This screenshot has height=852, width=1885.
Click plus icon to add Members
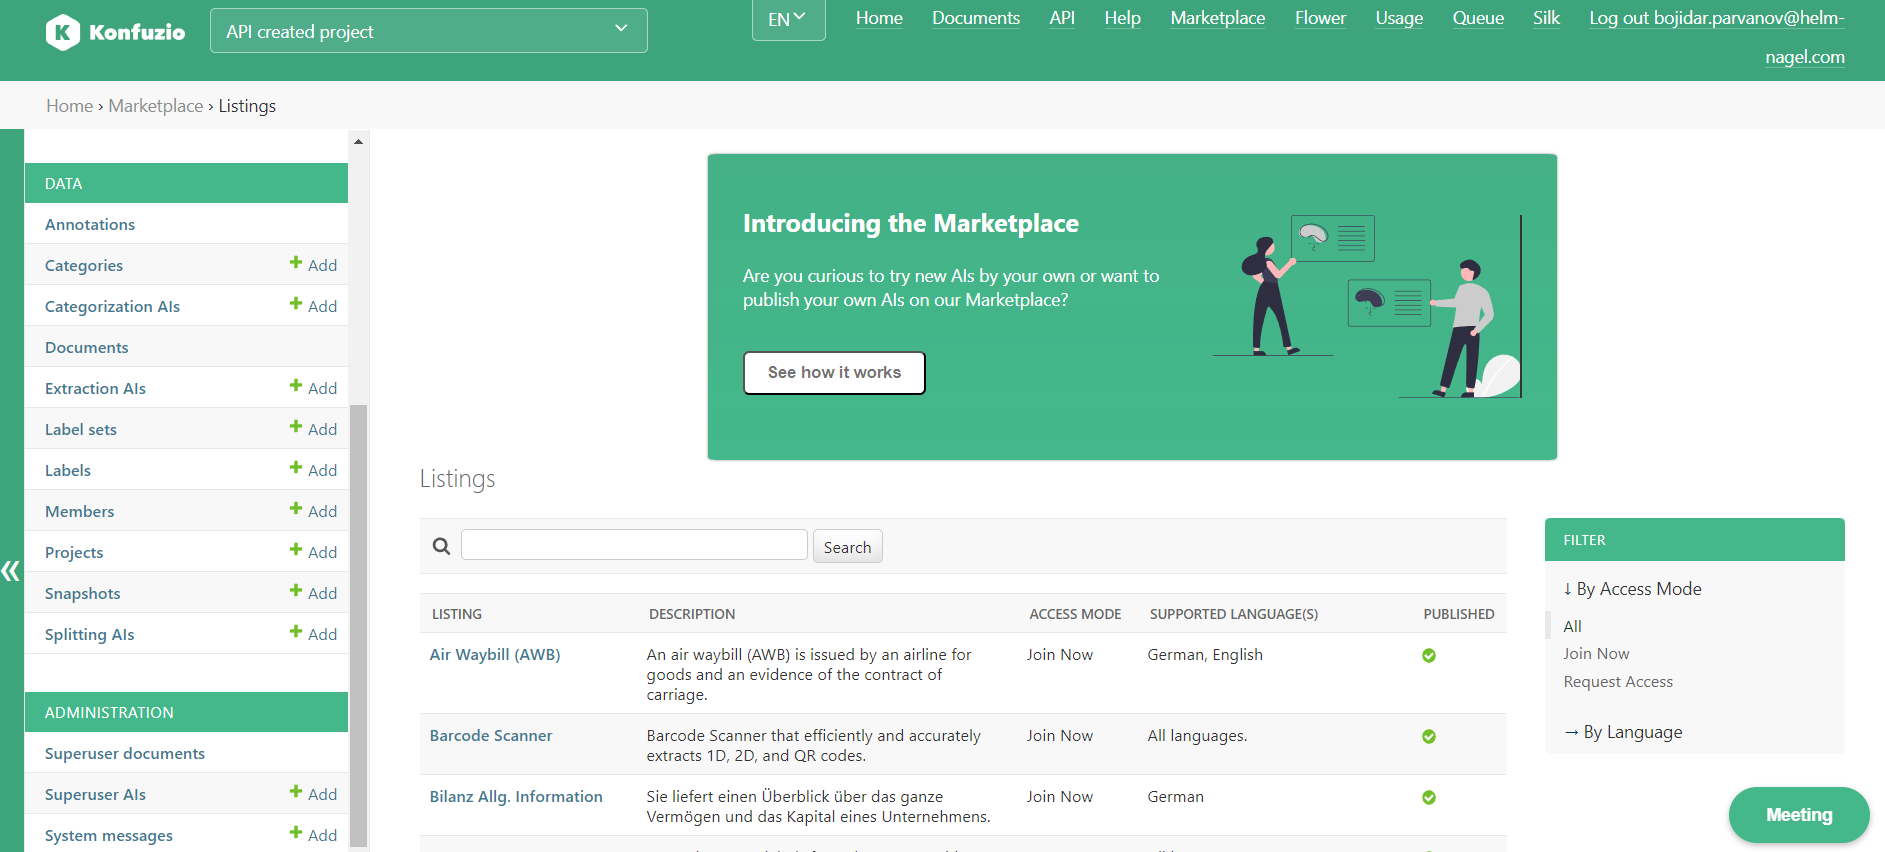pos(296,509)
